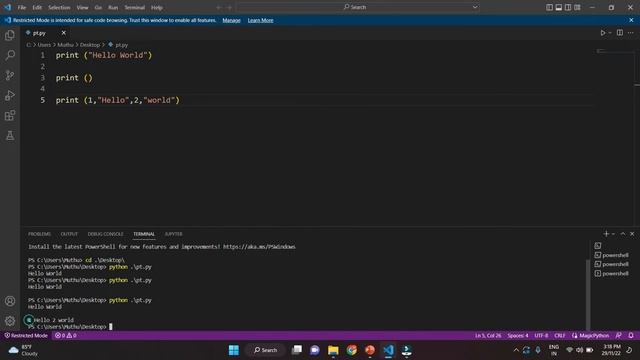Screen dimensions: 640x360
Task: Toggle the bottom panel layout
Action: pos(559,7)
